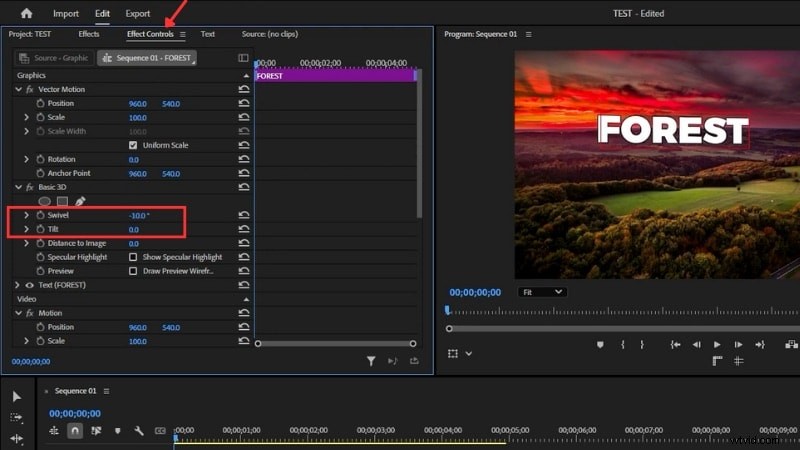Expand the Vector Motion Rotation property
The width and height of the screenshot is (800, 450).
(27, 159)
